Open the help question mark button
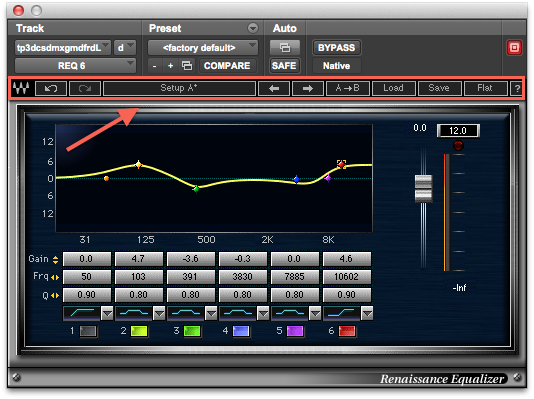Image resolution: width=534 pixels, height=399 pixels. (517, 89)
